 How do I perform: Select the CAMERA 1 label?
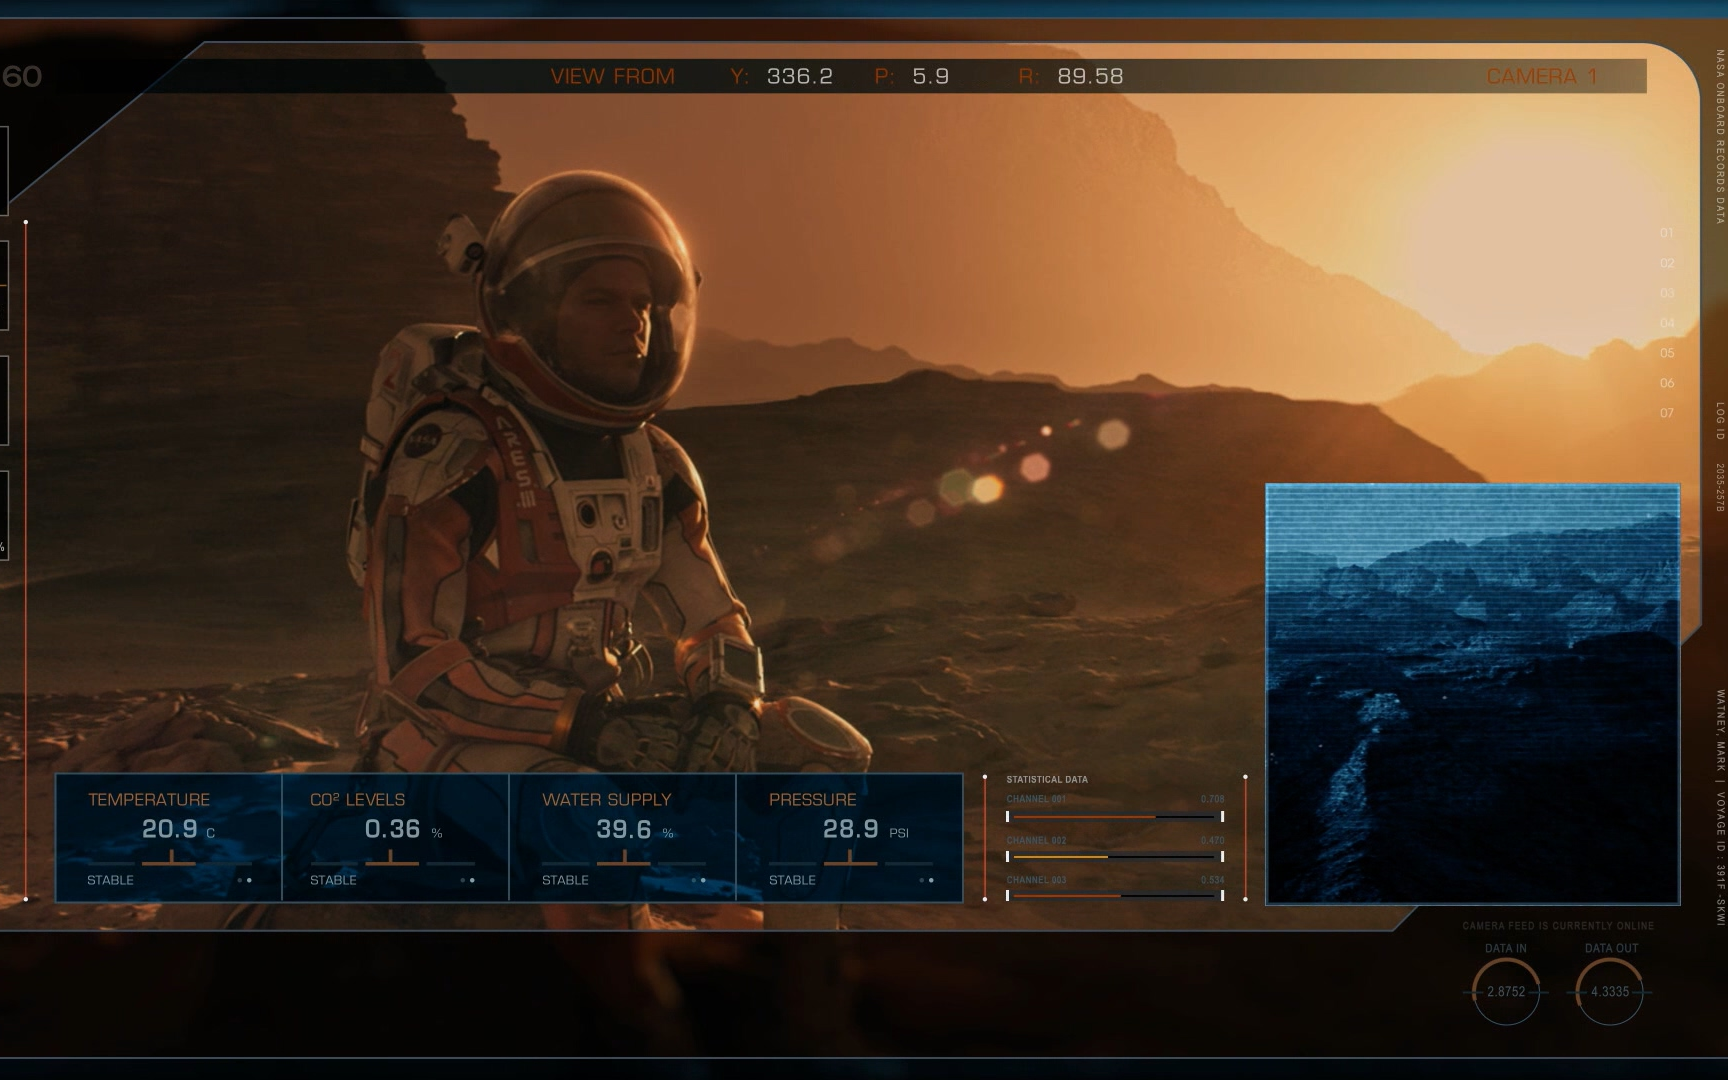pyautogui.click(x=1541, y=76)
